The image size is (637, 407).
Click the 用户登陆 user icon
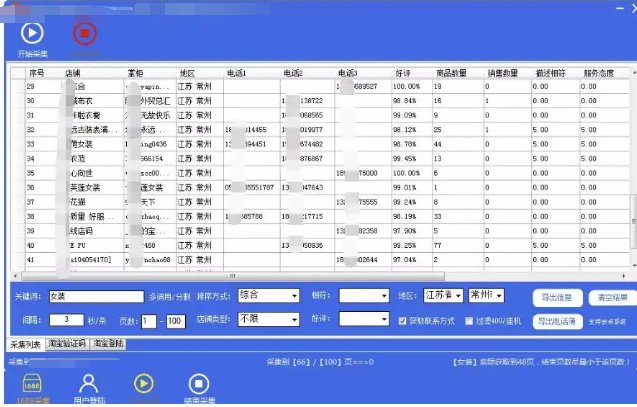point(88,385)
